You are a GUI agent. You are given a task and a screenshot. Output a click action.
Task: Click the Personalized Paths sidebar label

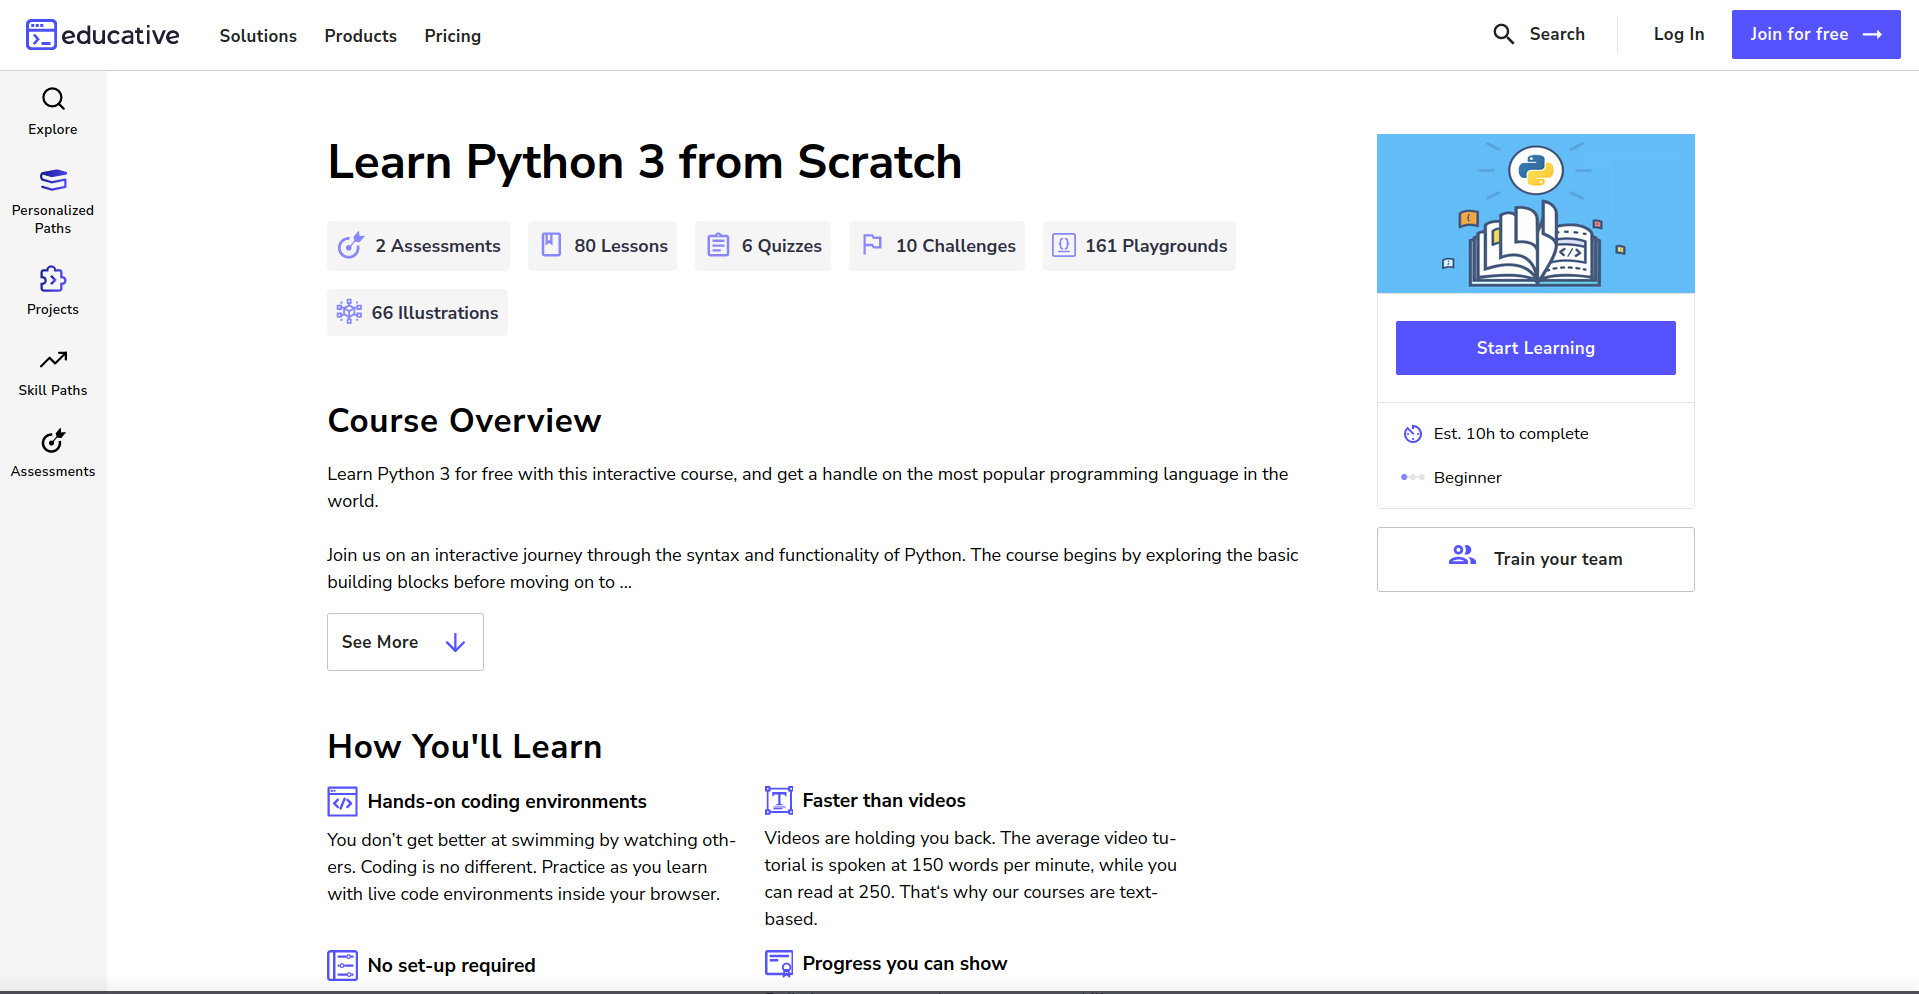tap(53, 219)
